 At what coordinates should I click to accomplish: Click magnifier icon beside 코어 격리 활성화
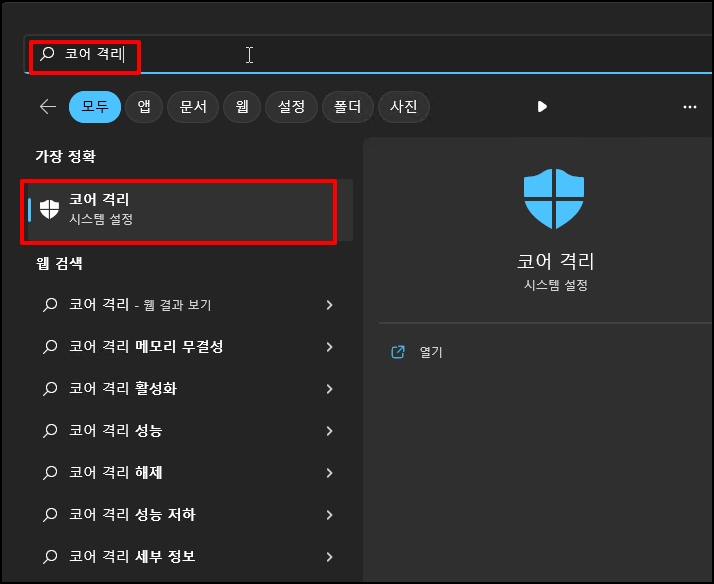[50, 389]
